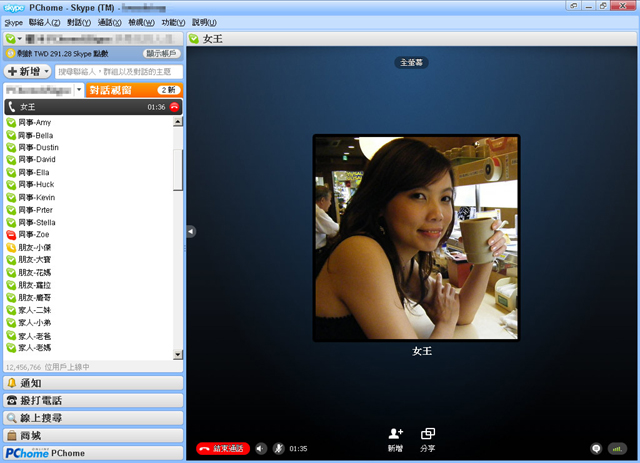This screenshot has height=463, width=640.
Task: Focus the contact search input field
Action: click(119, 72)
